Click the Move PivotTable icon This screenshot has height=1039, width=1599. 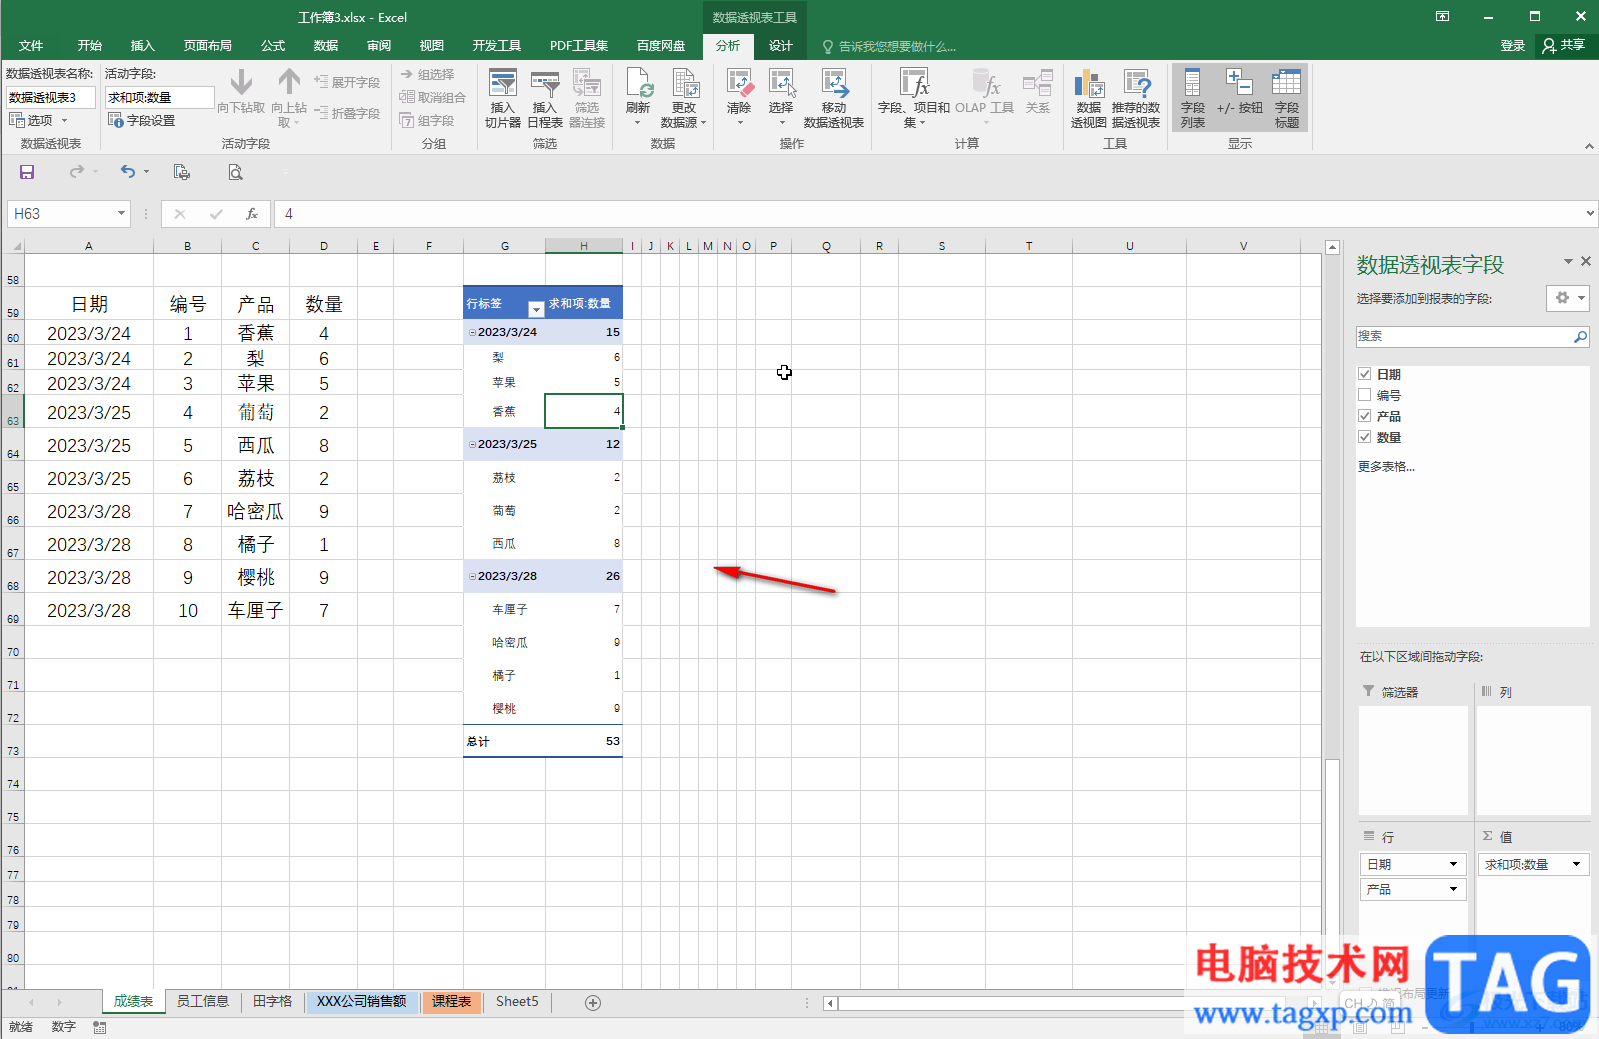coord(834,98)
